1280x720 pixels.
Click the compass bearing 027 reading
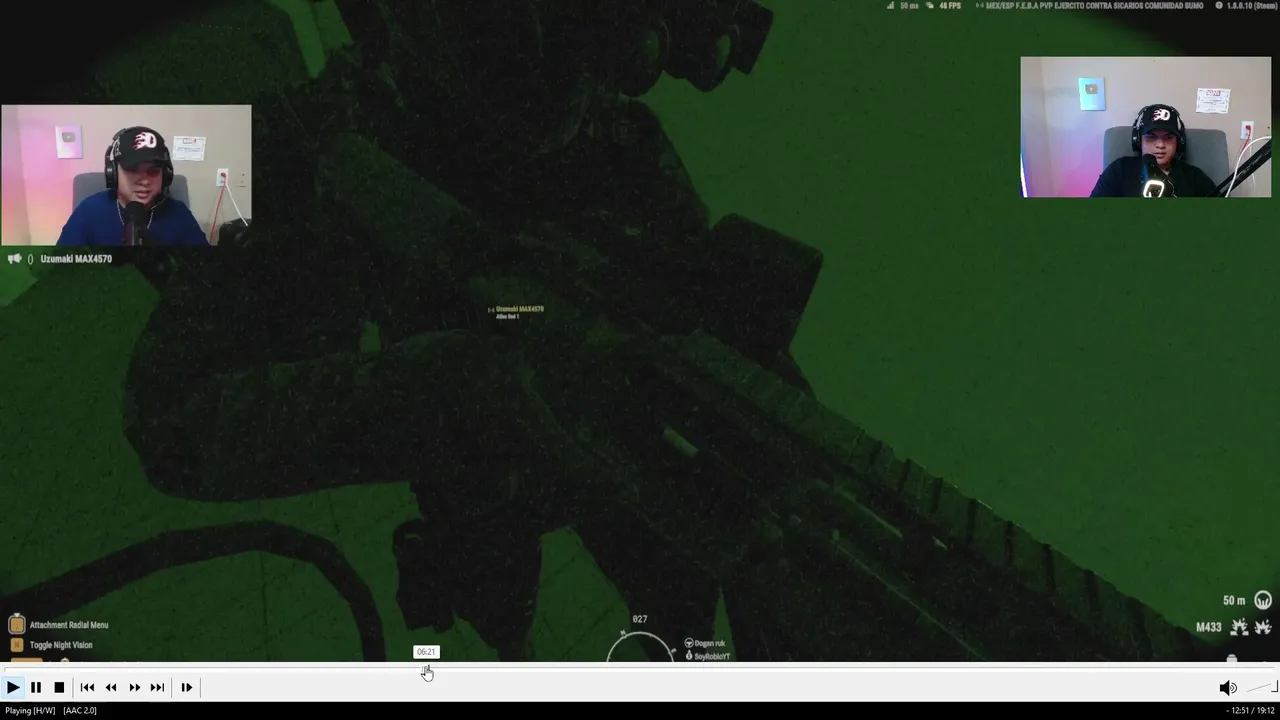point(640,620)
